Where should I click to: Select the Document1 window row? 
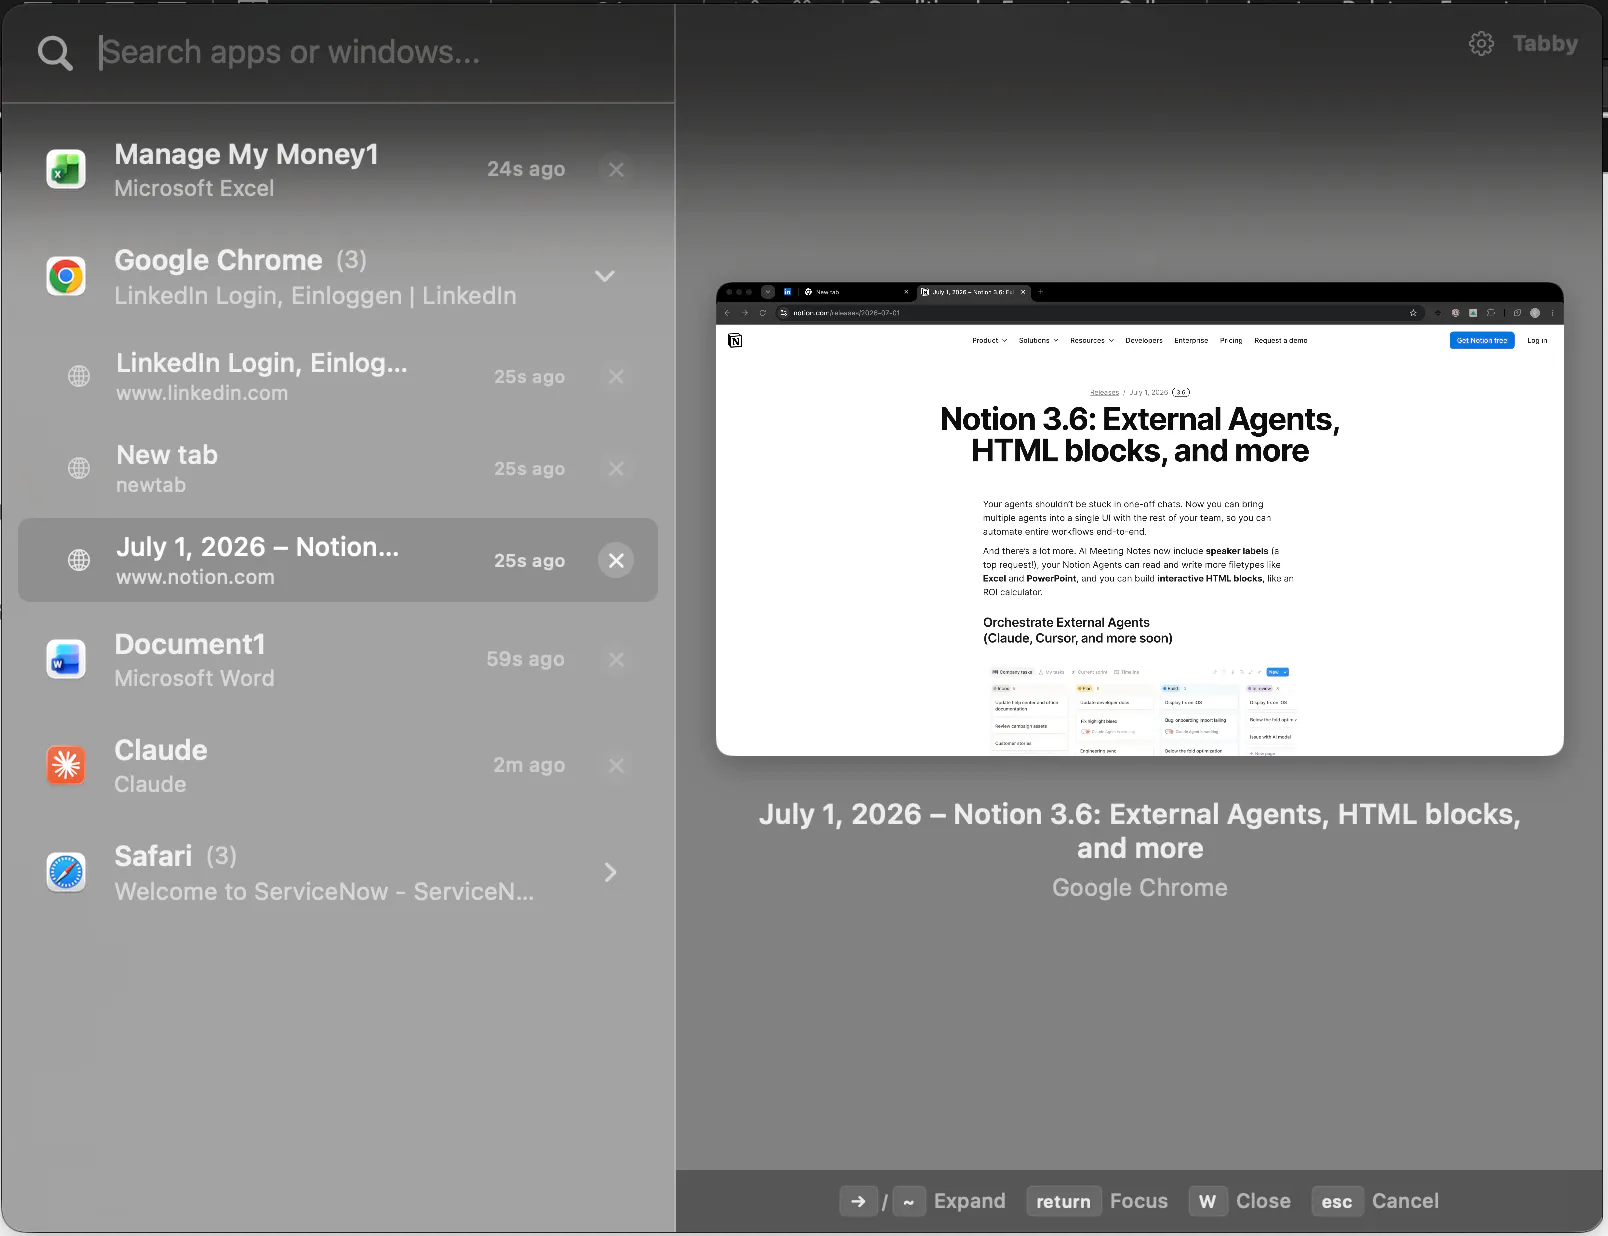[338, 660]
